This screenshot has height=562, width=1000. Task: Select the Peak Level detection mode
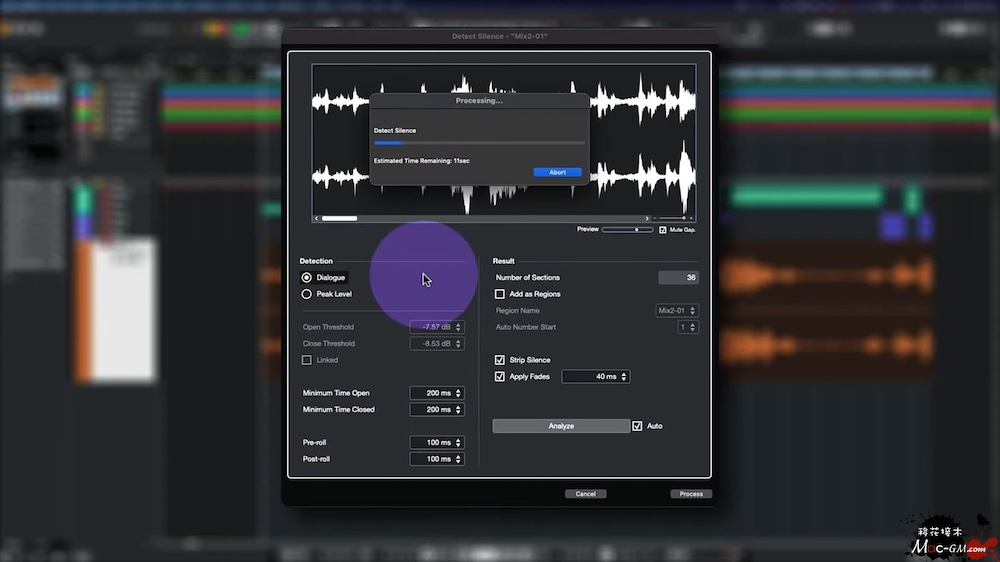click(307, 294)
